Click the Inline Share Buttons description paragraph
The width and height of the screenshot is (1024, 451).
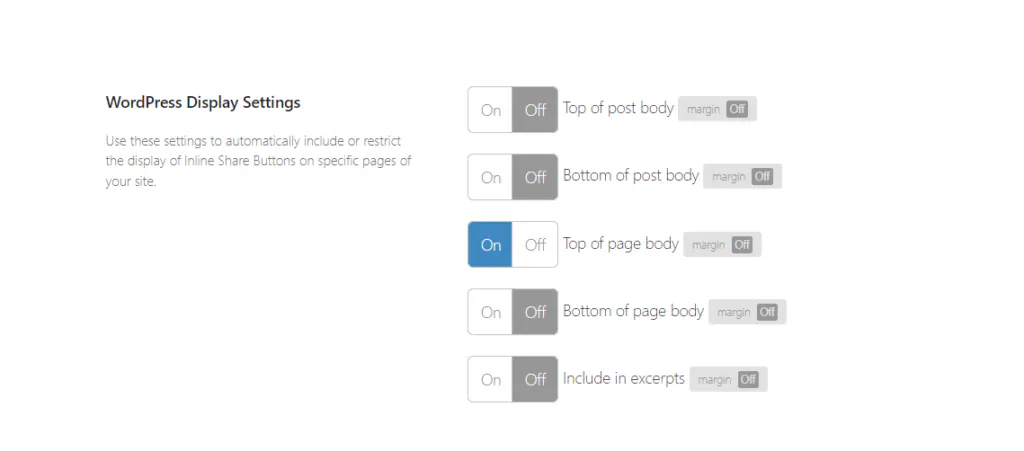point(258,162)
